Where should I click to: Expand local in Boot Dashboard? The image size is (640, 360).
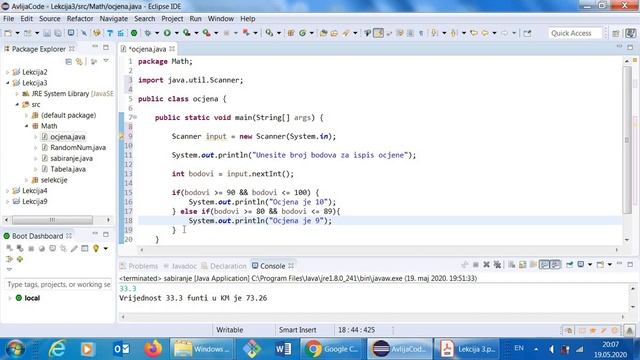tap(9, 298)
